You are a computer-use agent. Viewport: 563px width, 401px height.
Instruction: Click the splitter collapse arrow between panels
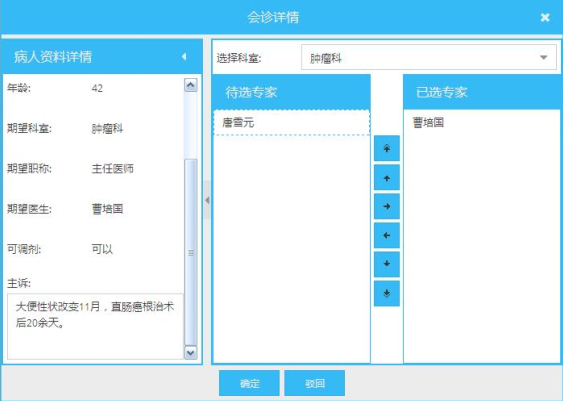207,200
